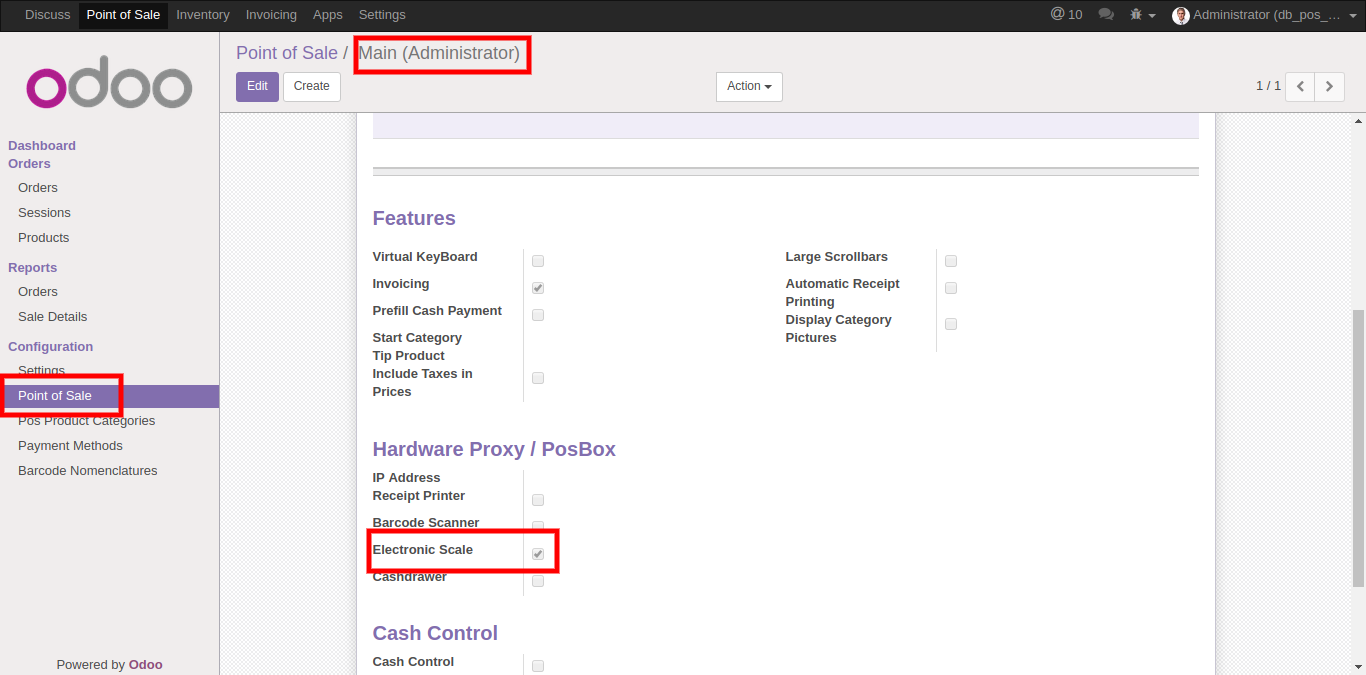Open the Discuss menu

point(48,15)
